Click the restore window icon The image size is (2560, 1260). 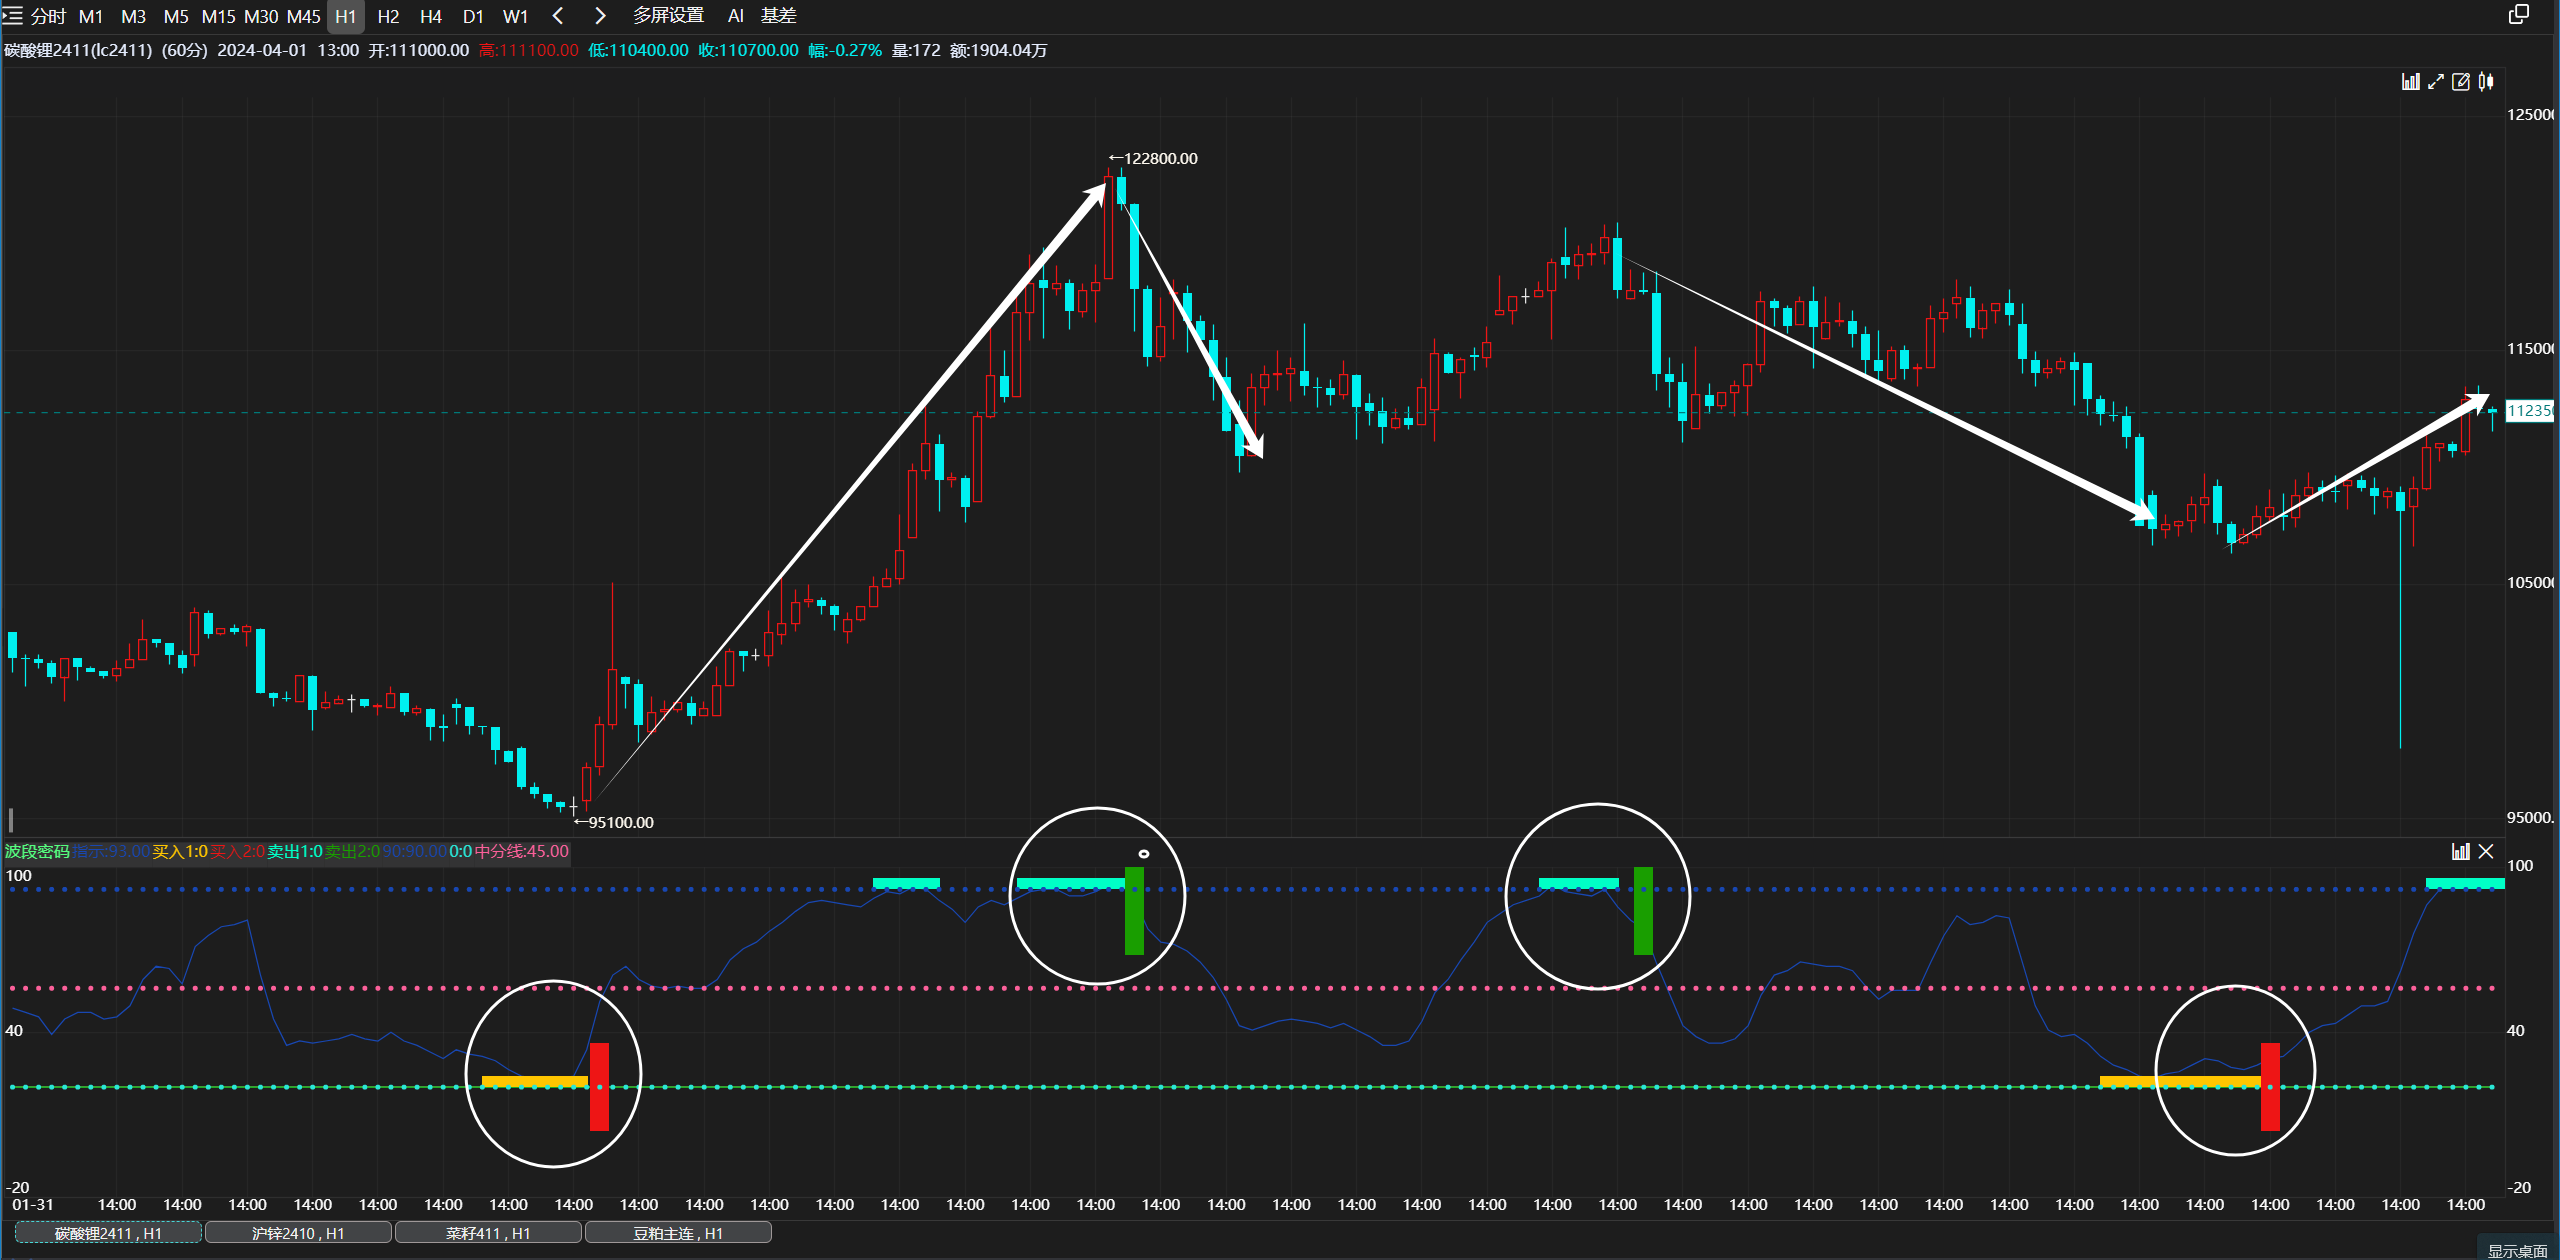[2519, 14]
